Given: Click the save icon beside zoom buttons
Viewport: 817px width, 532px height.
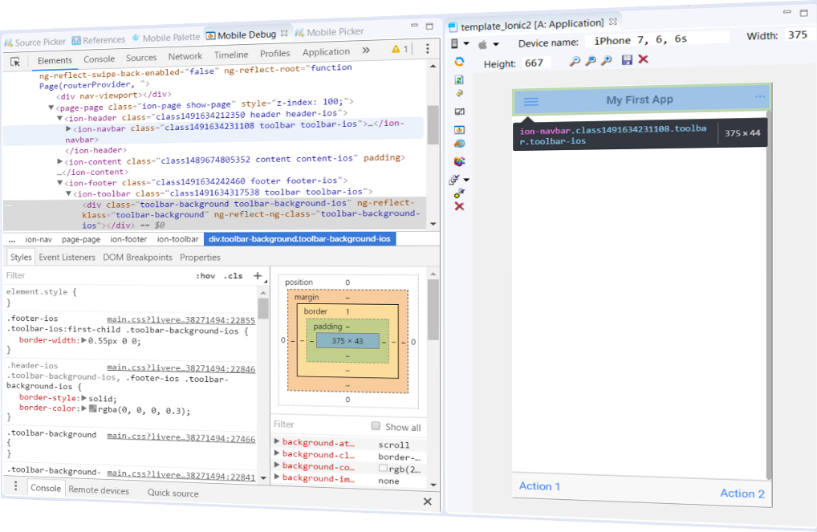Looking at the screenshot, I should point(627,61).
